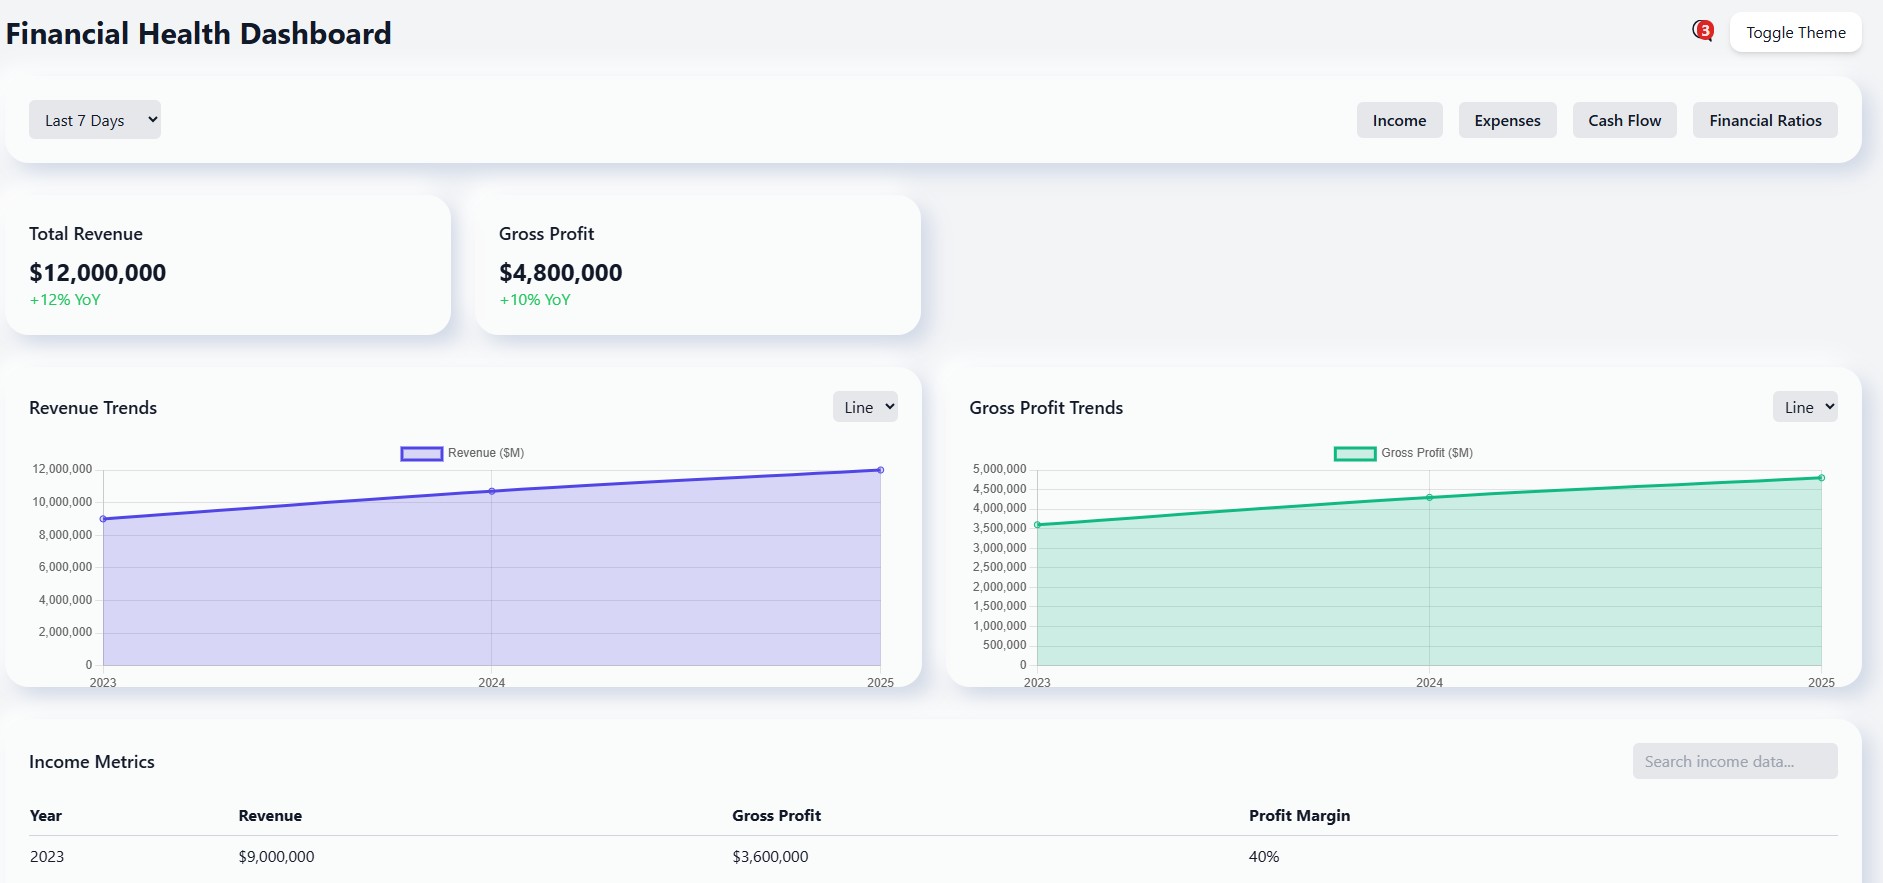Click the Year column header
This screenshot has width=1883, height=883.
coord(46,816)
